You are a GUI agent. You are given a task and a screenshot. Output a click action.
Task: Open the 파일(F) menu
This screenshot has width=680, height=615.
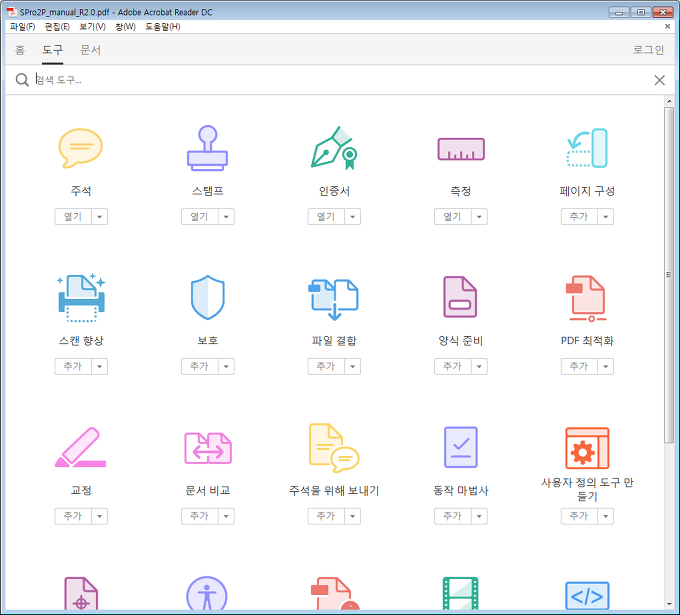[x=22, y=26]
